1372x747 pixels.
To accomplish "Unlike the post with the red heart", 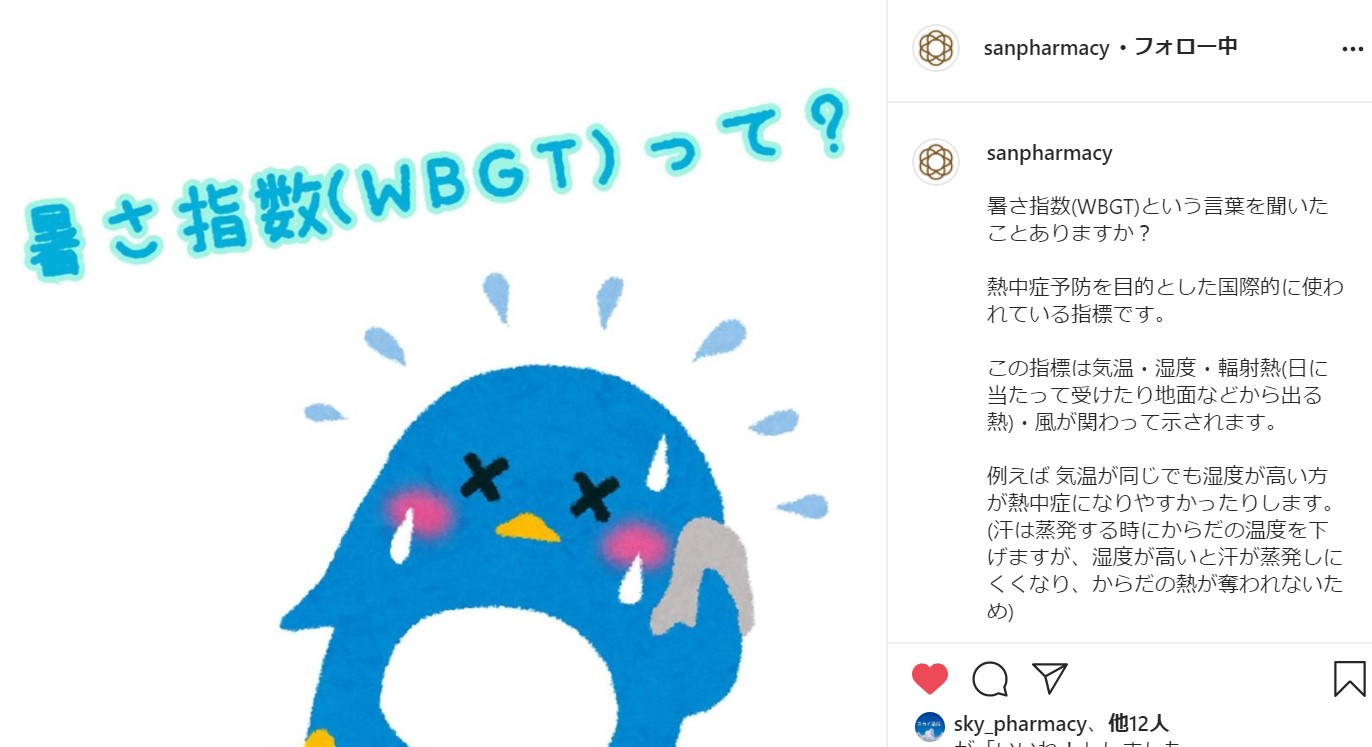I will click(930, 679).
